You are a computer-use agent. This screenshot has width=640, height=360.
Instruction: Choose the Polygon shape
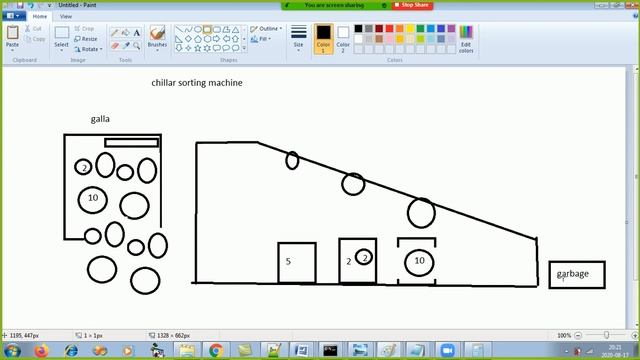click(x=226, y=30)
